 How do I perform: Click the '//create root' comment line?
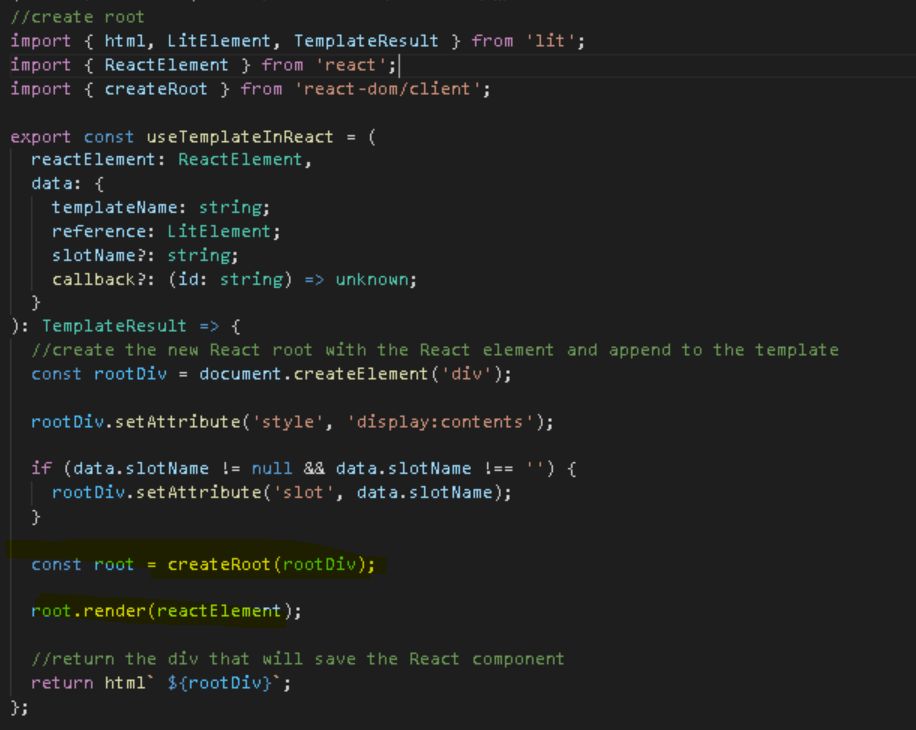[x=77, y=17]
